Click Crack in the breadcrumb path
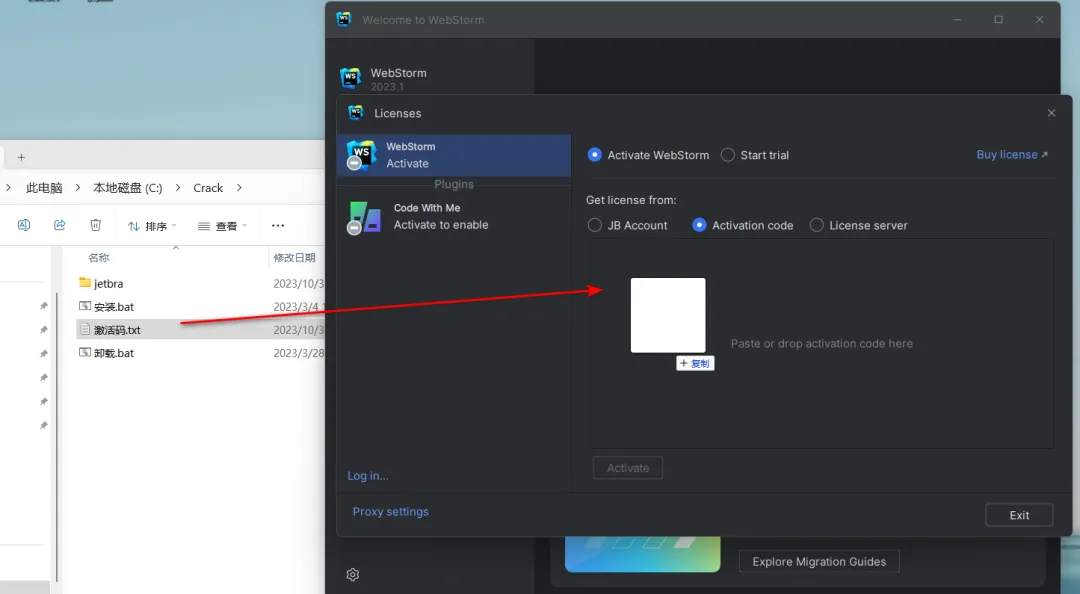This screenshot has height=594, width=1080. pos(208,187)
